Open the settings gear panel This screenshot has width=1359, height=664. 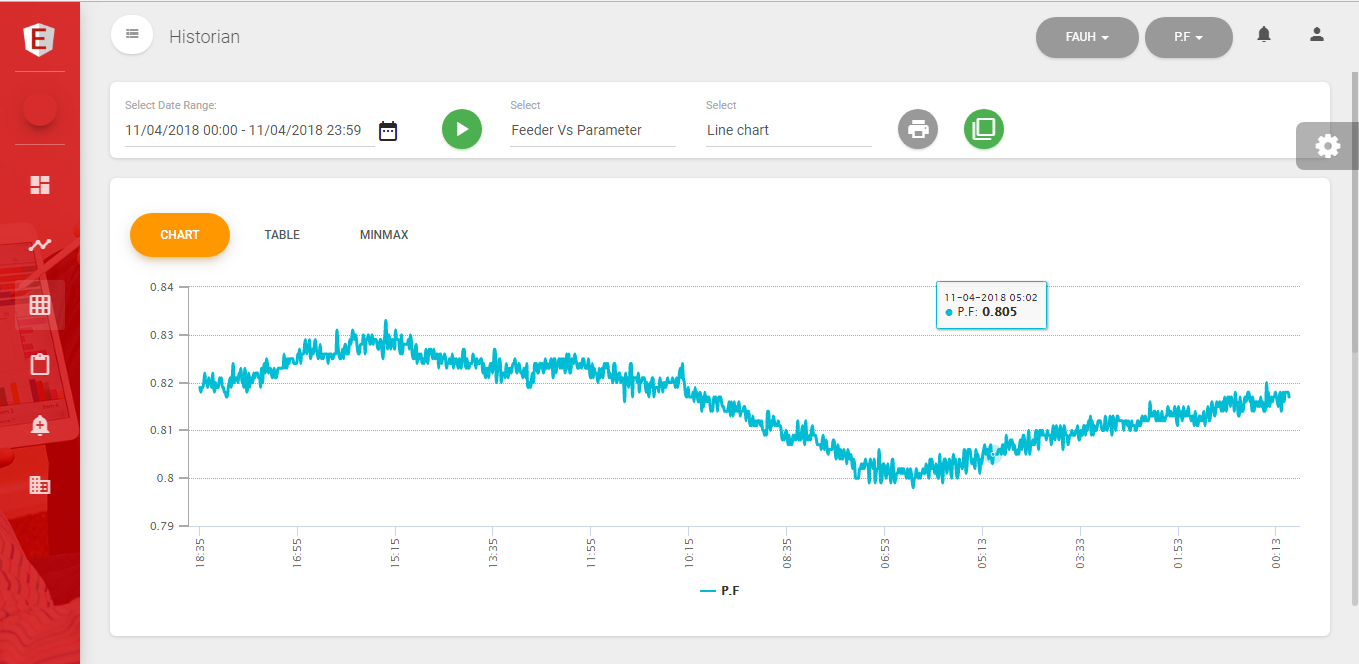point(1327,146)
